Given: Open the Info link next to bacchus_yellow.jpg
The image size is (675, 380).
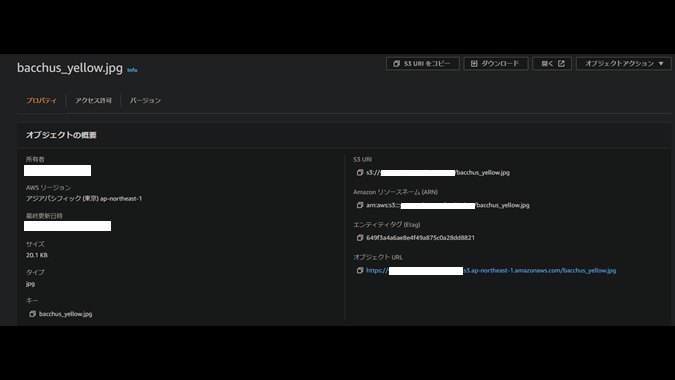Looking at the screenshot, I should point(132,70).
